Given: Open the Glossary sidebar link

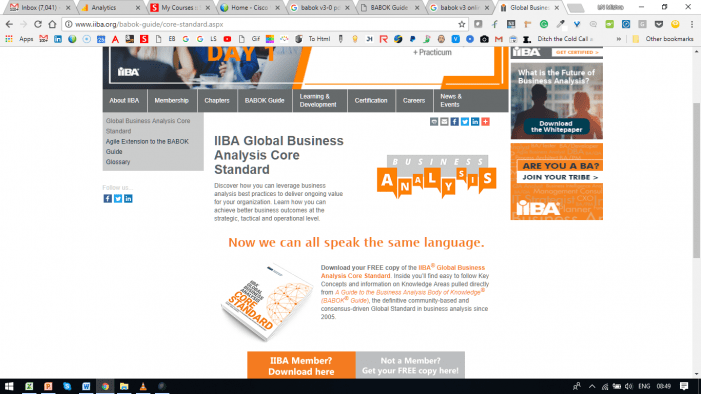Looking at the screenshot, I should pyautogui.click(x=118, y=162).
